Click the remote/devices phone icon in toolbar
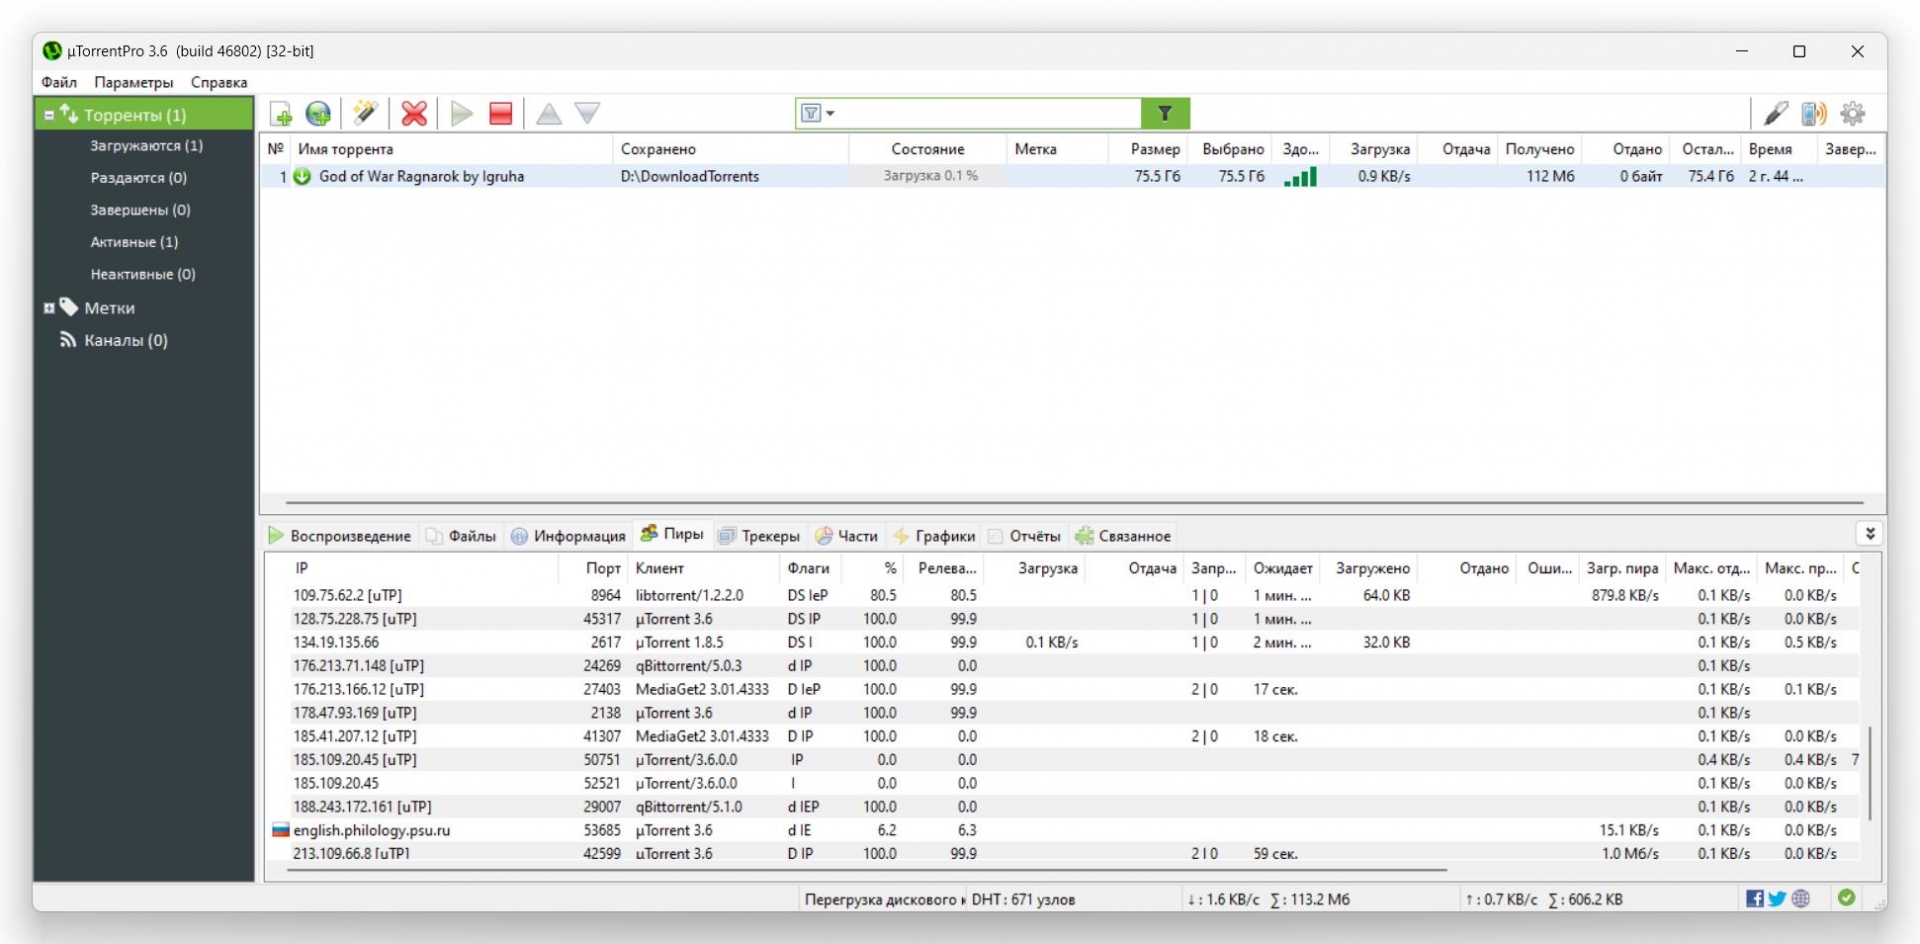The image size is (1920, 944). click(1813, 114)
